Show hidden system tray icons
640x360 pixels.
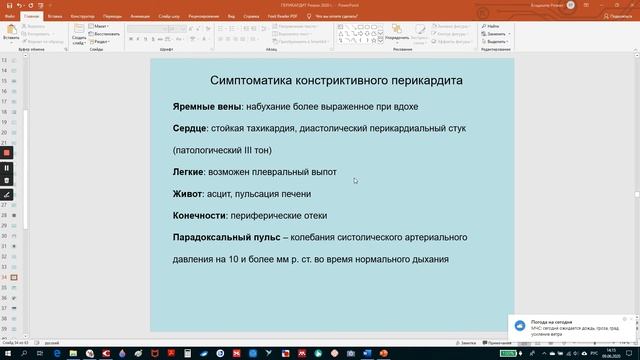pyautogui.click(x=544, y=353)
